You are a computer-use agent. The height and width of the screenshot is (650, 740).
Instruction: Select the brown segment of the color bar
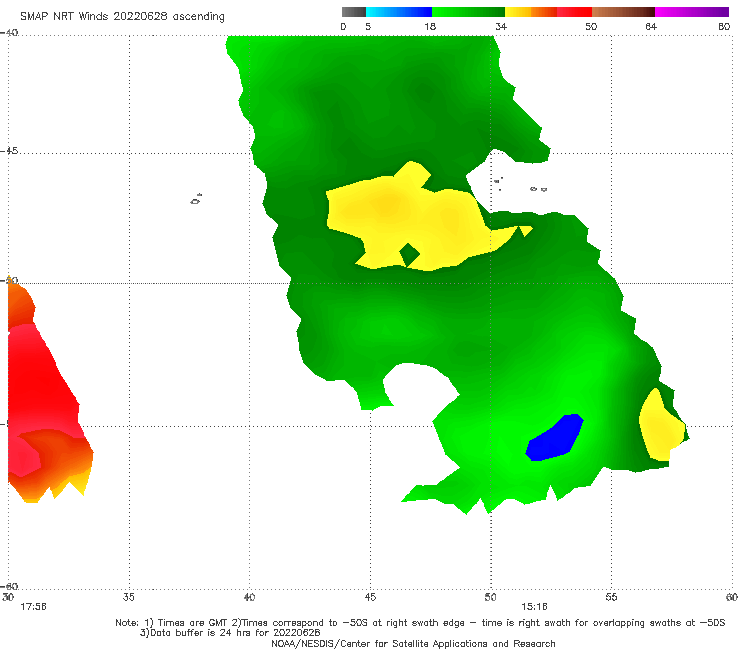[x=623, y=12]
